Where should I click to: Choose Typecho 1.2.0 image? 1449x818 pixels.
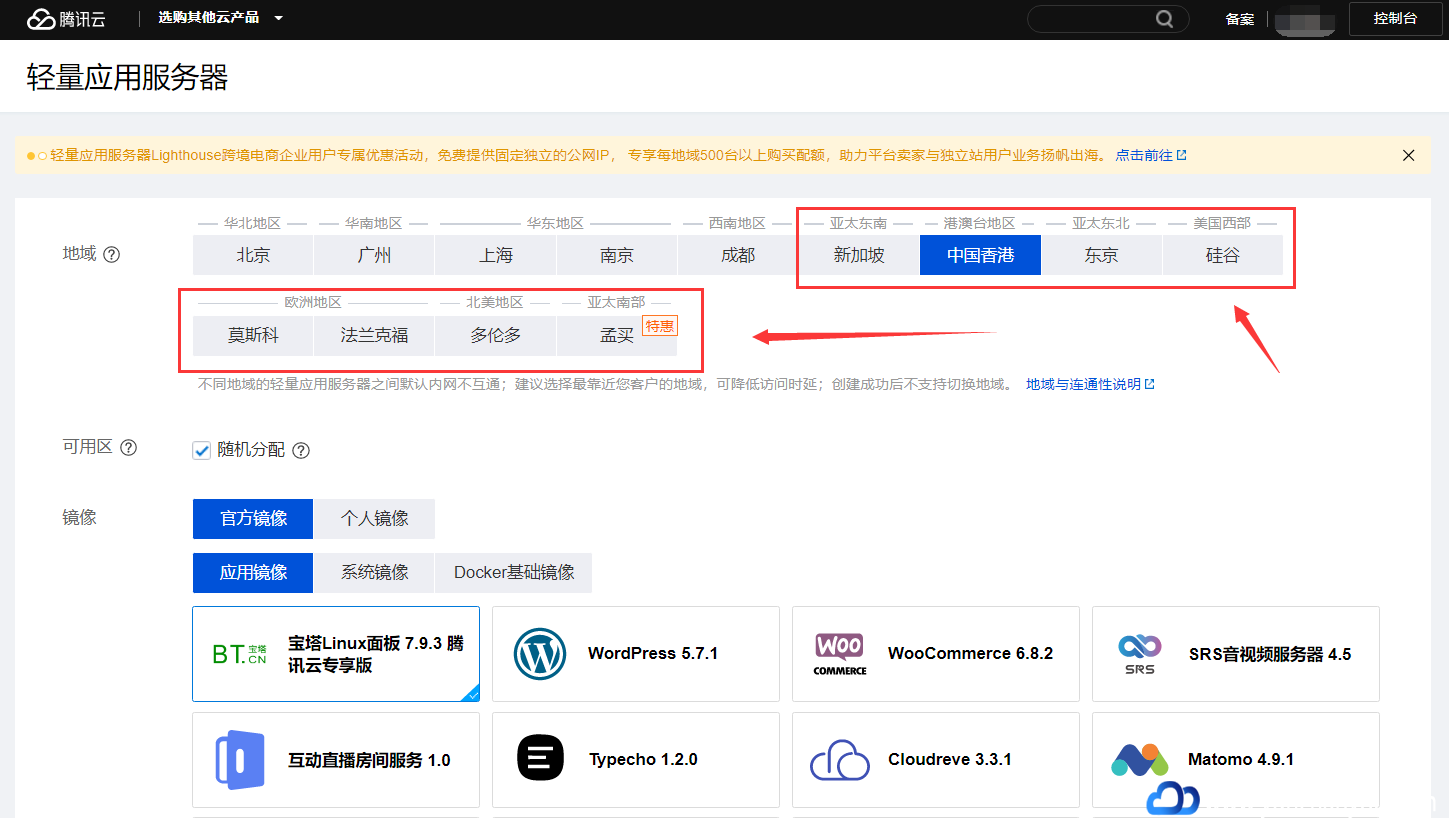click(636, 760)
